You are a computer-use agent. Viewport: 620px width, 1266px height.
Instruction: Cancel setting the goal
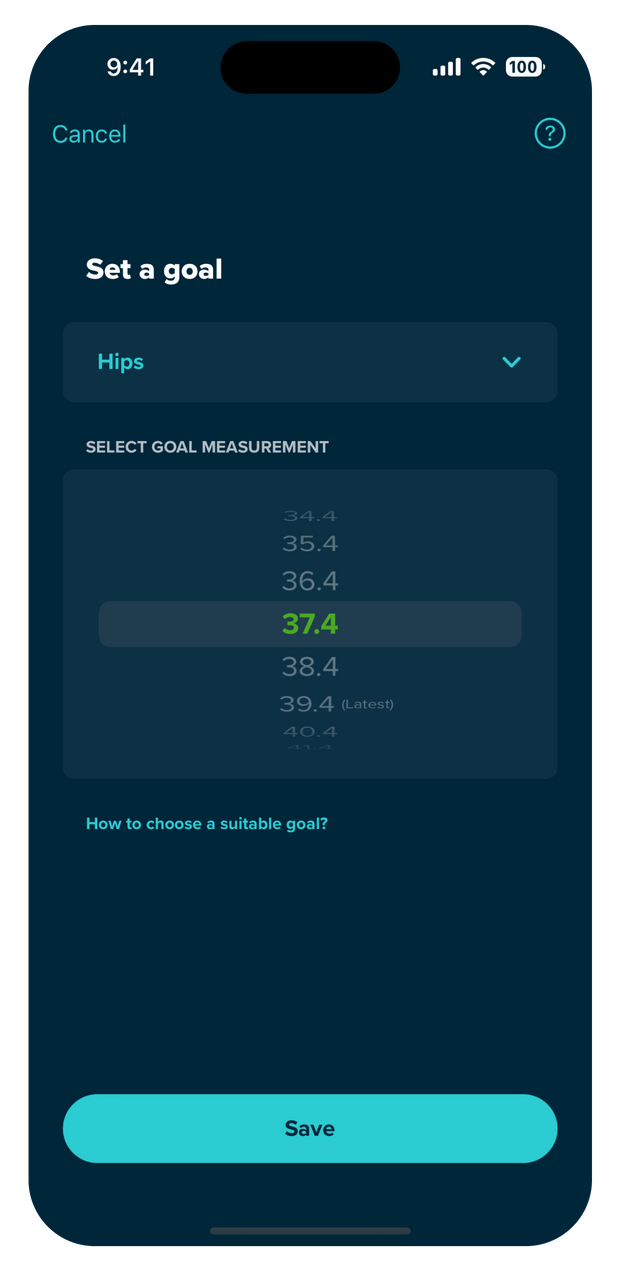click(x=89, y=134)
